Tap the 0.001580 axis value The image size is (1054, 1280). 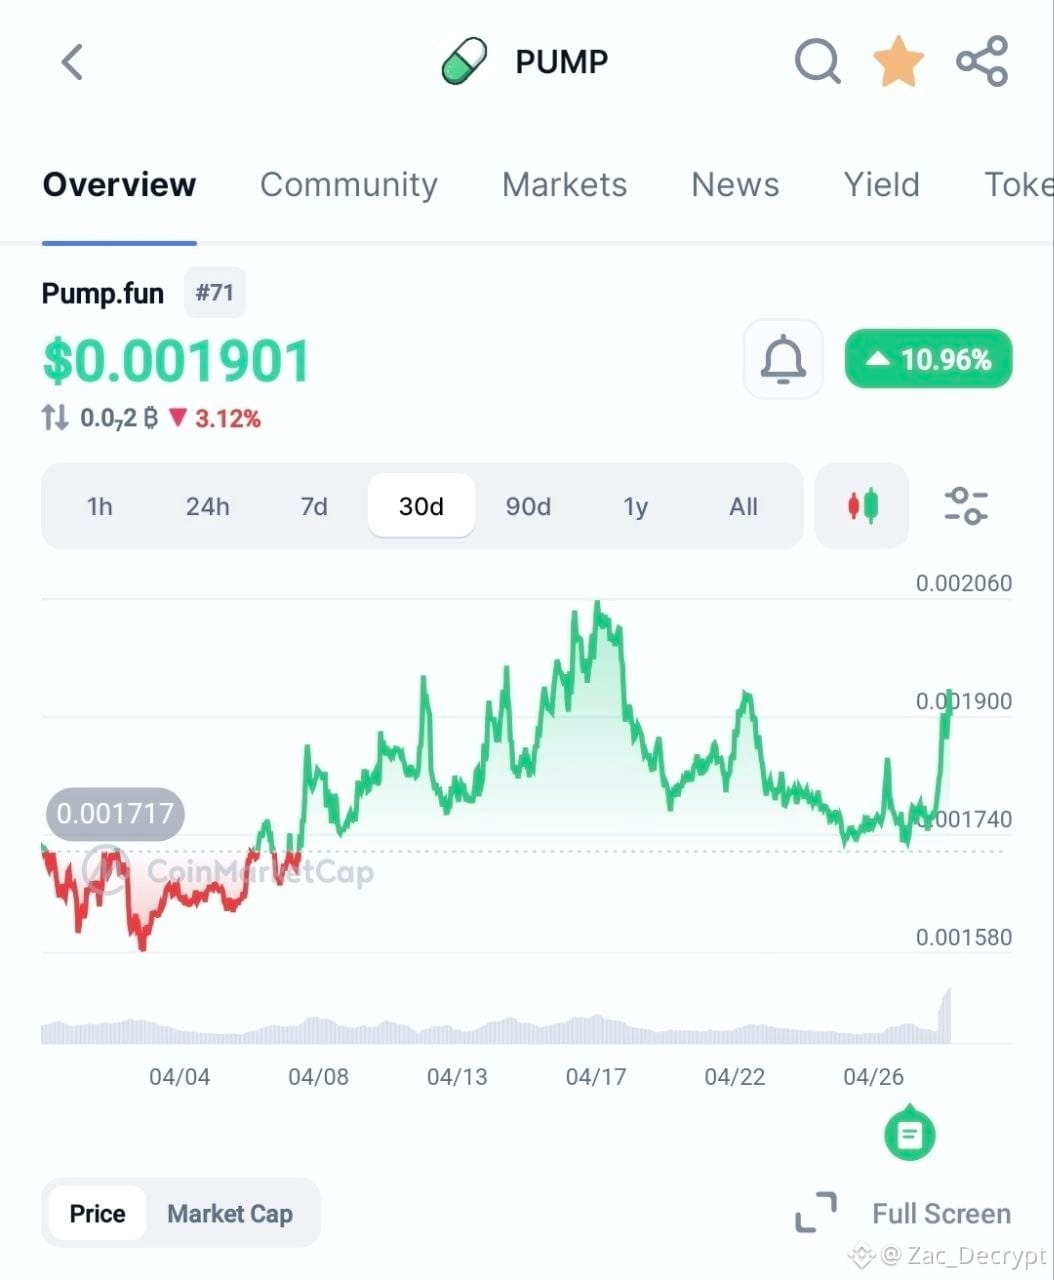[x=964, y=937]
